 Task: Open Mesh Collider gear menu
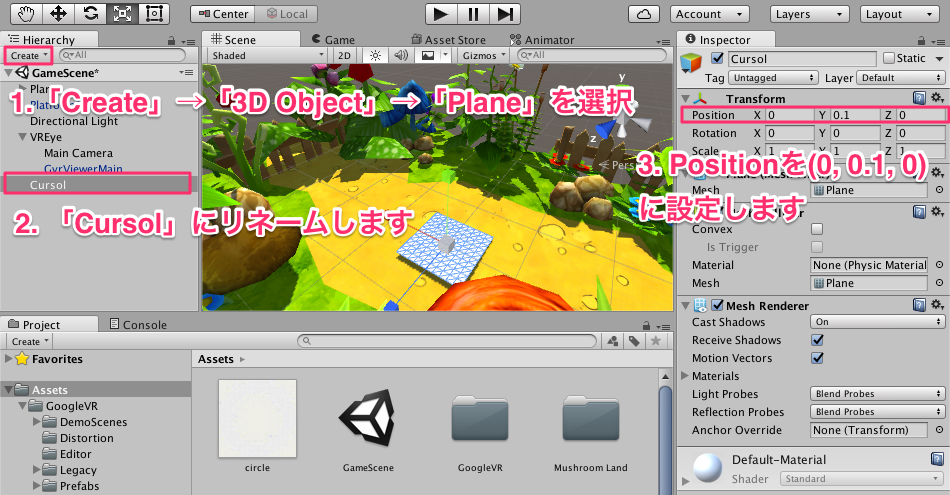(938, 211)
